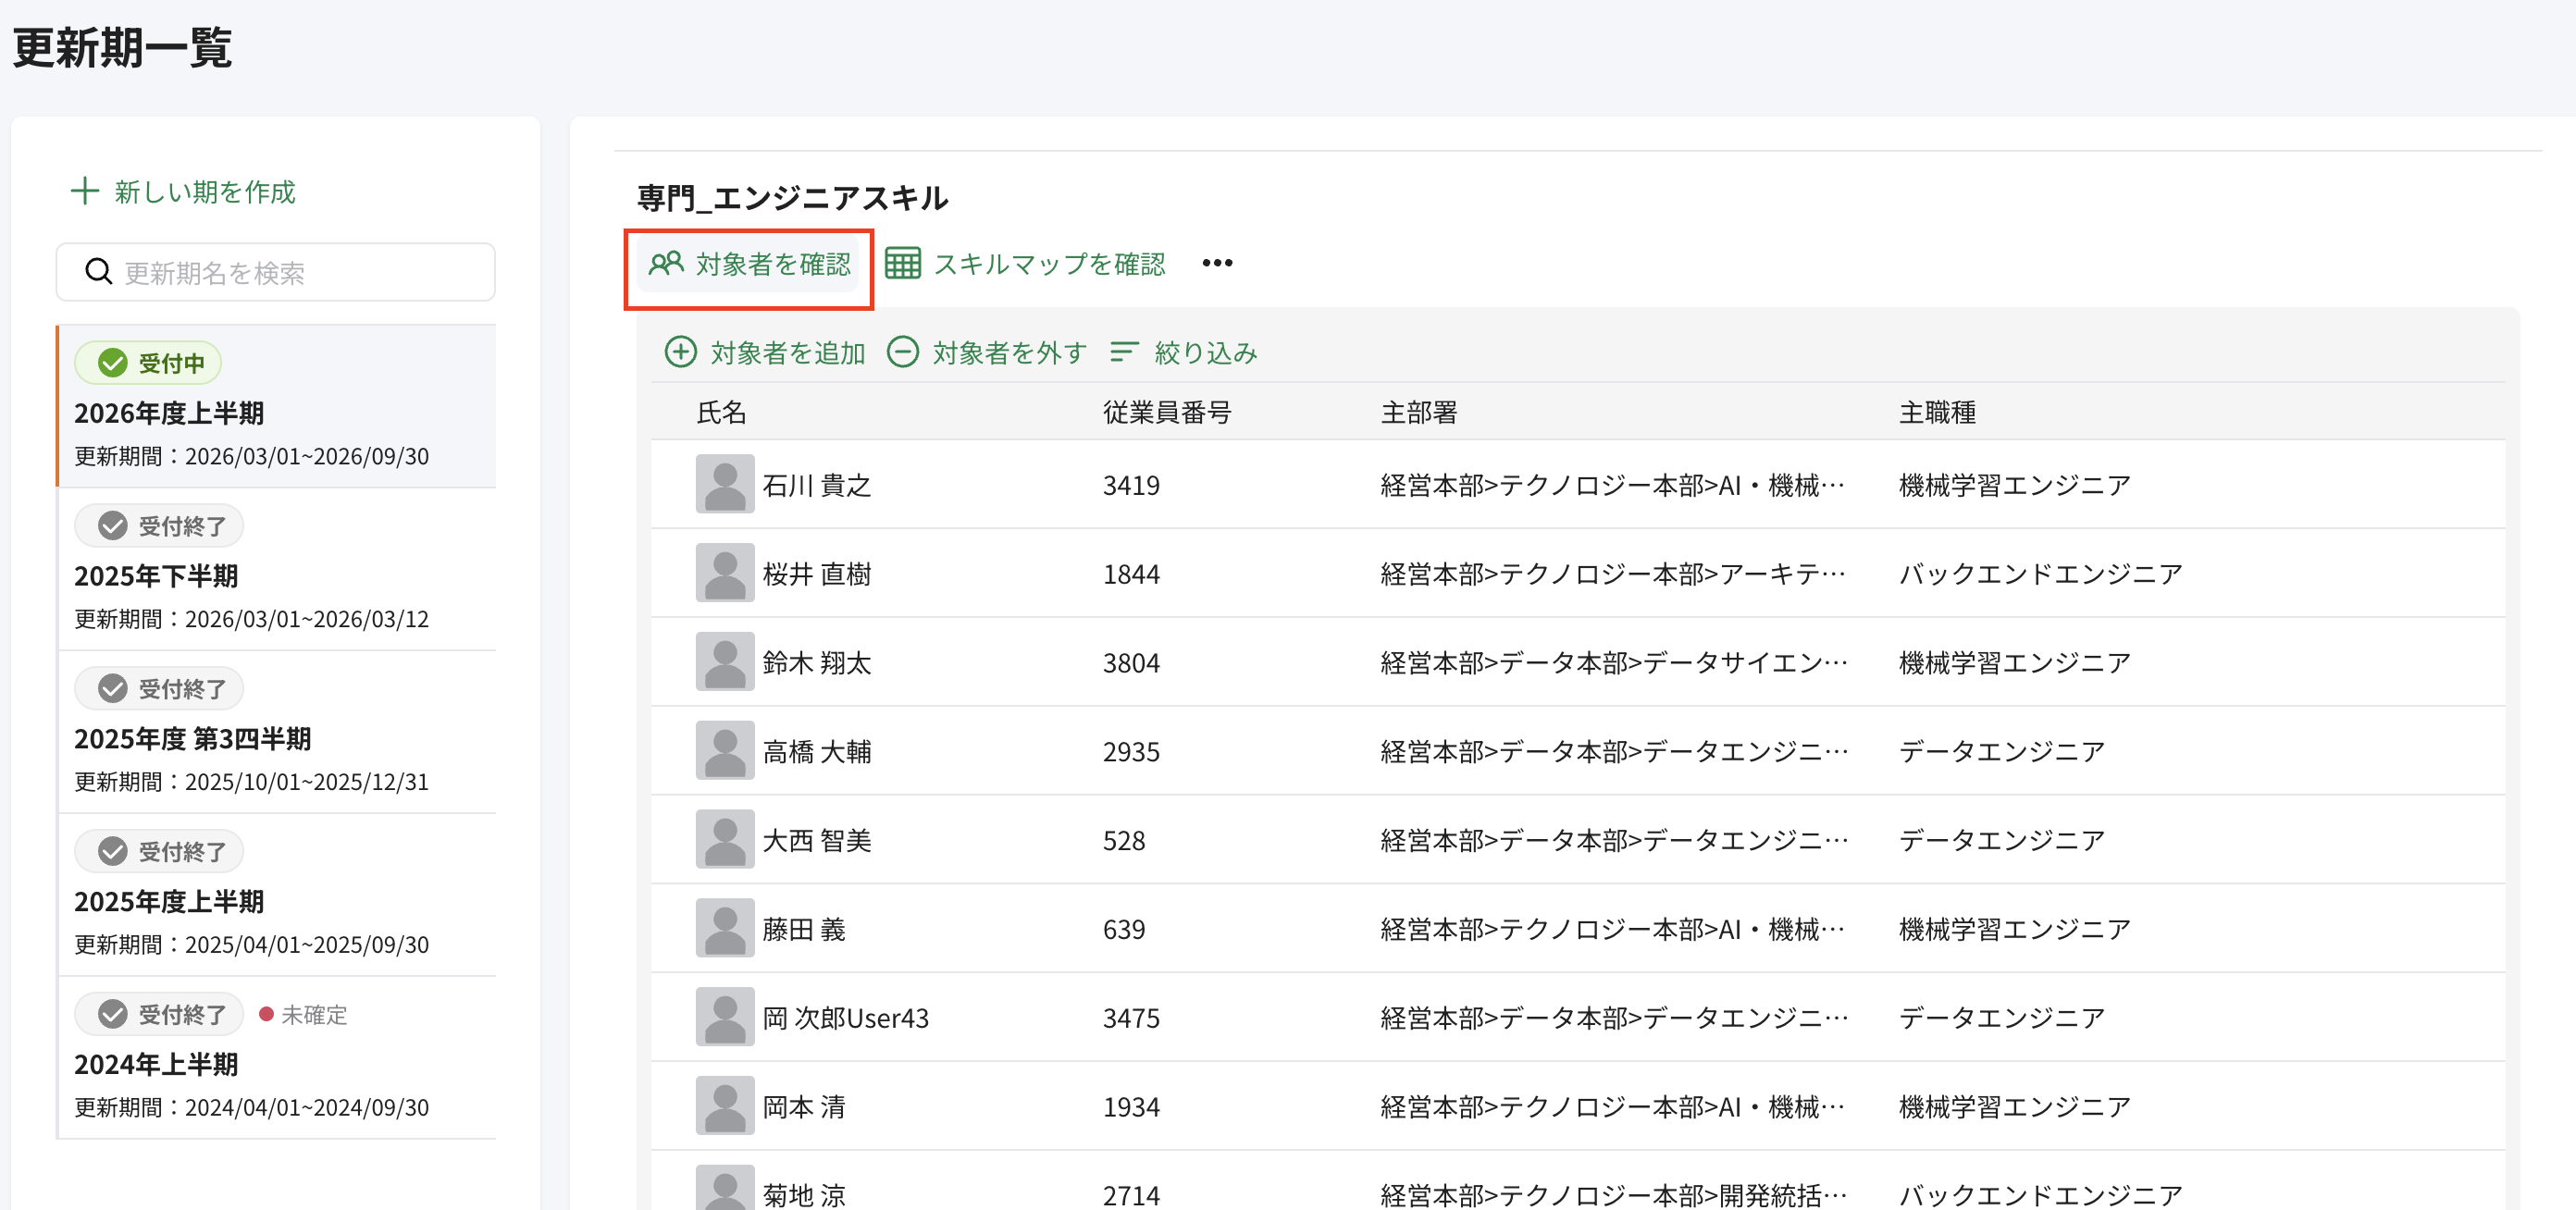This screenshot has height=1210, width=2576.
Task: Click avatar of 高橋 大輔
Action: (725, 750)
